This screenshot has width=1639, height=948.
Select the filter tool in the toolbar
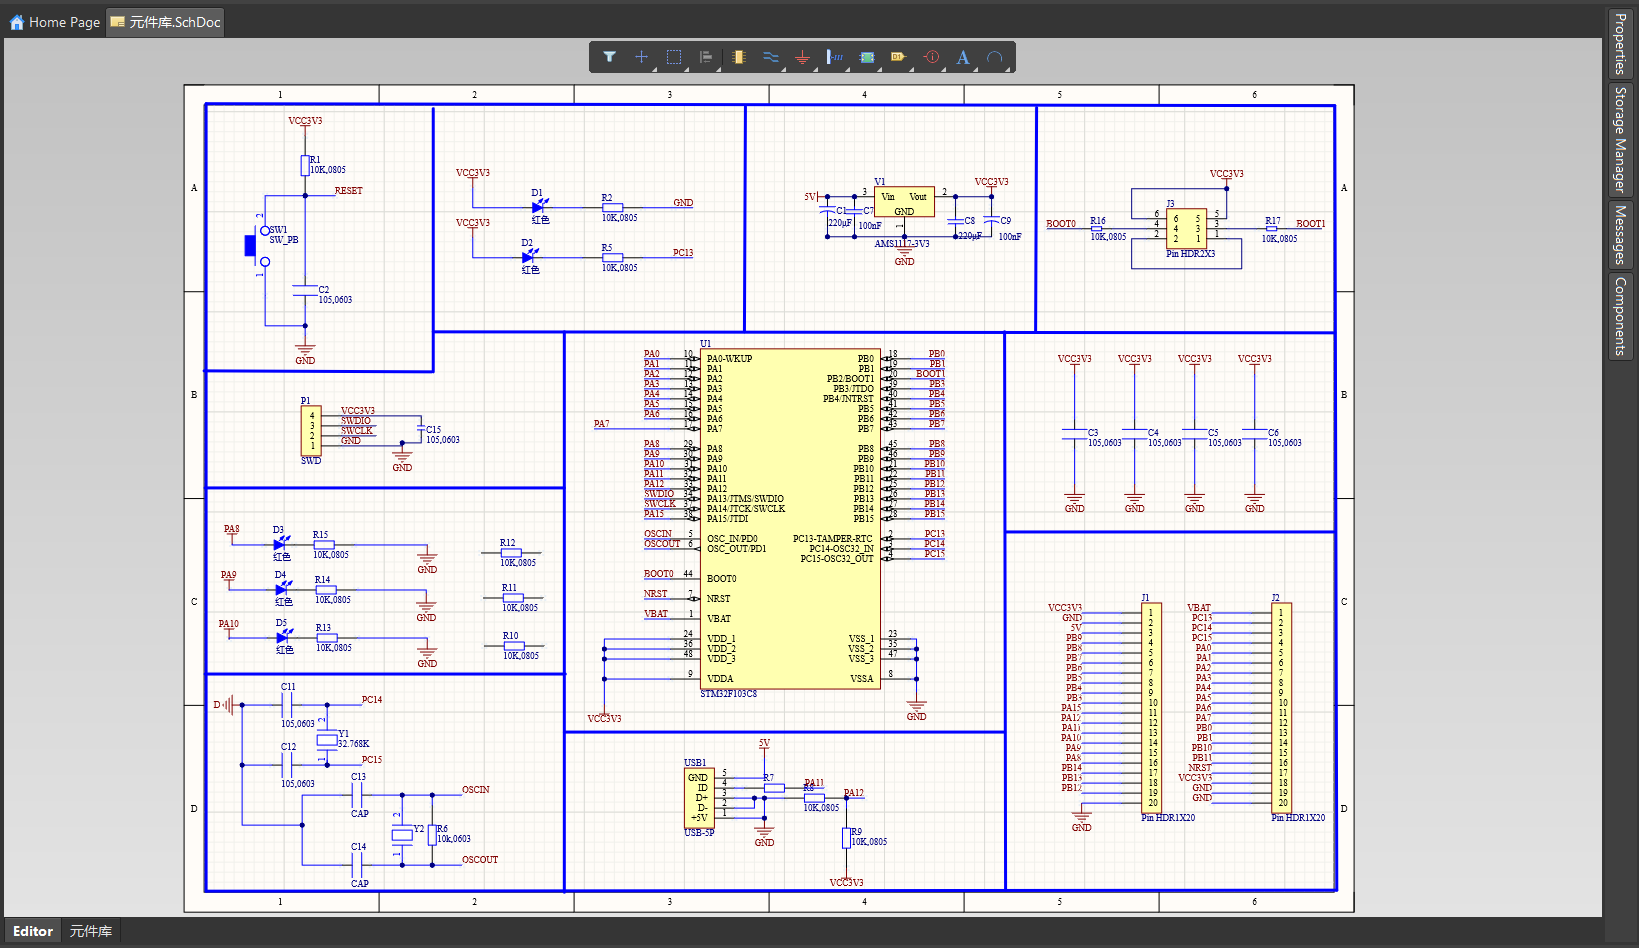pyautogui.click(x=610, y=57)
